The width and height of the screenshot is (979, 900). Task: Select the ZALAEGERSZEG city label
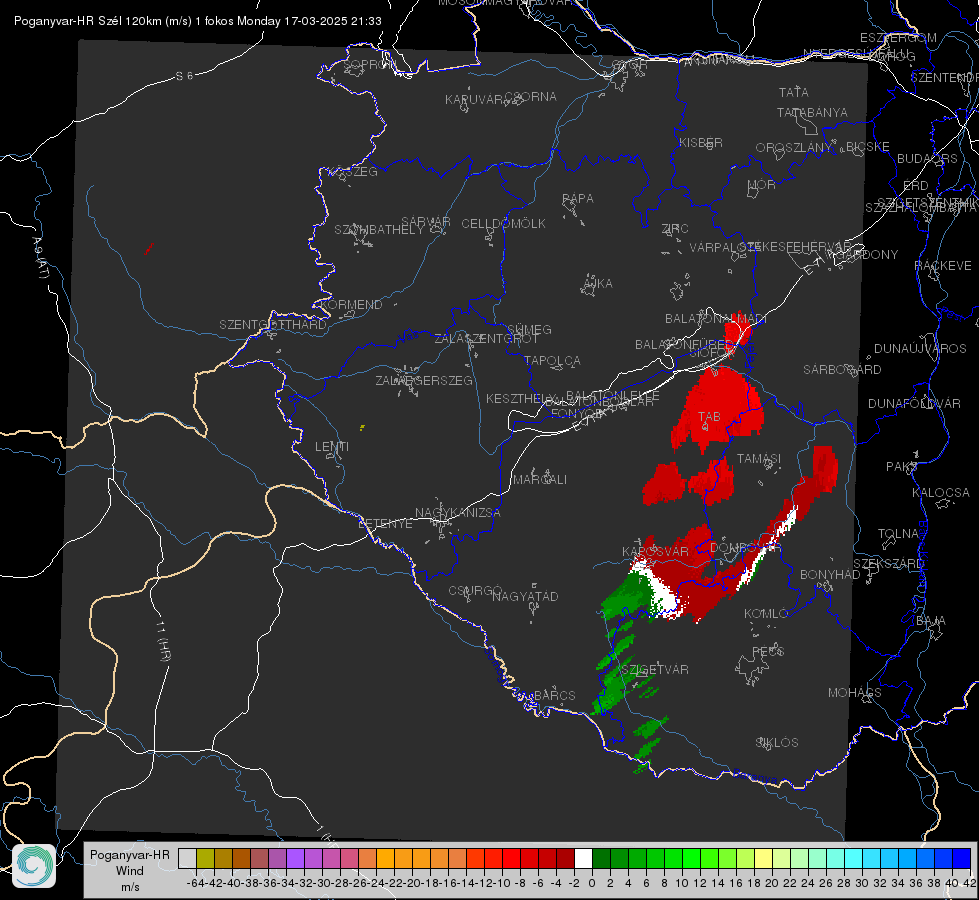[424, 380]
